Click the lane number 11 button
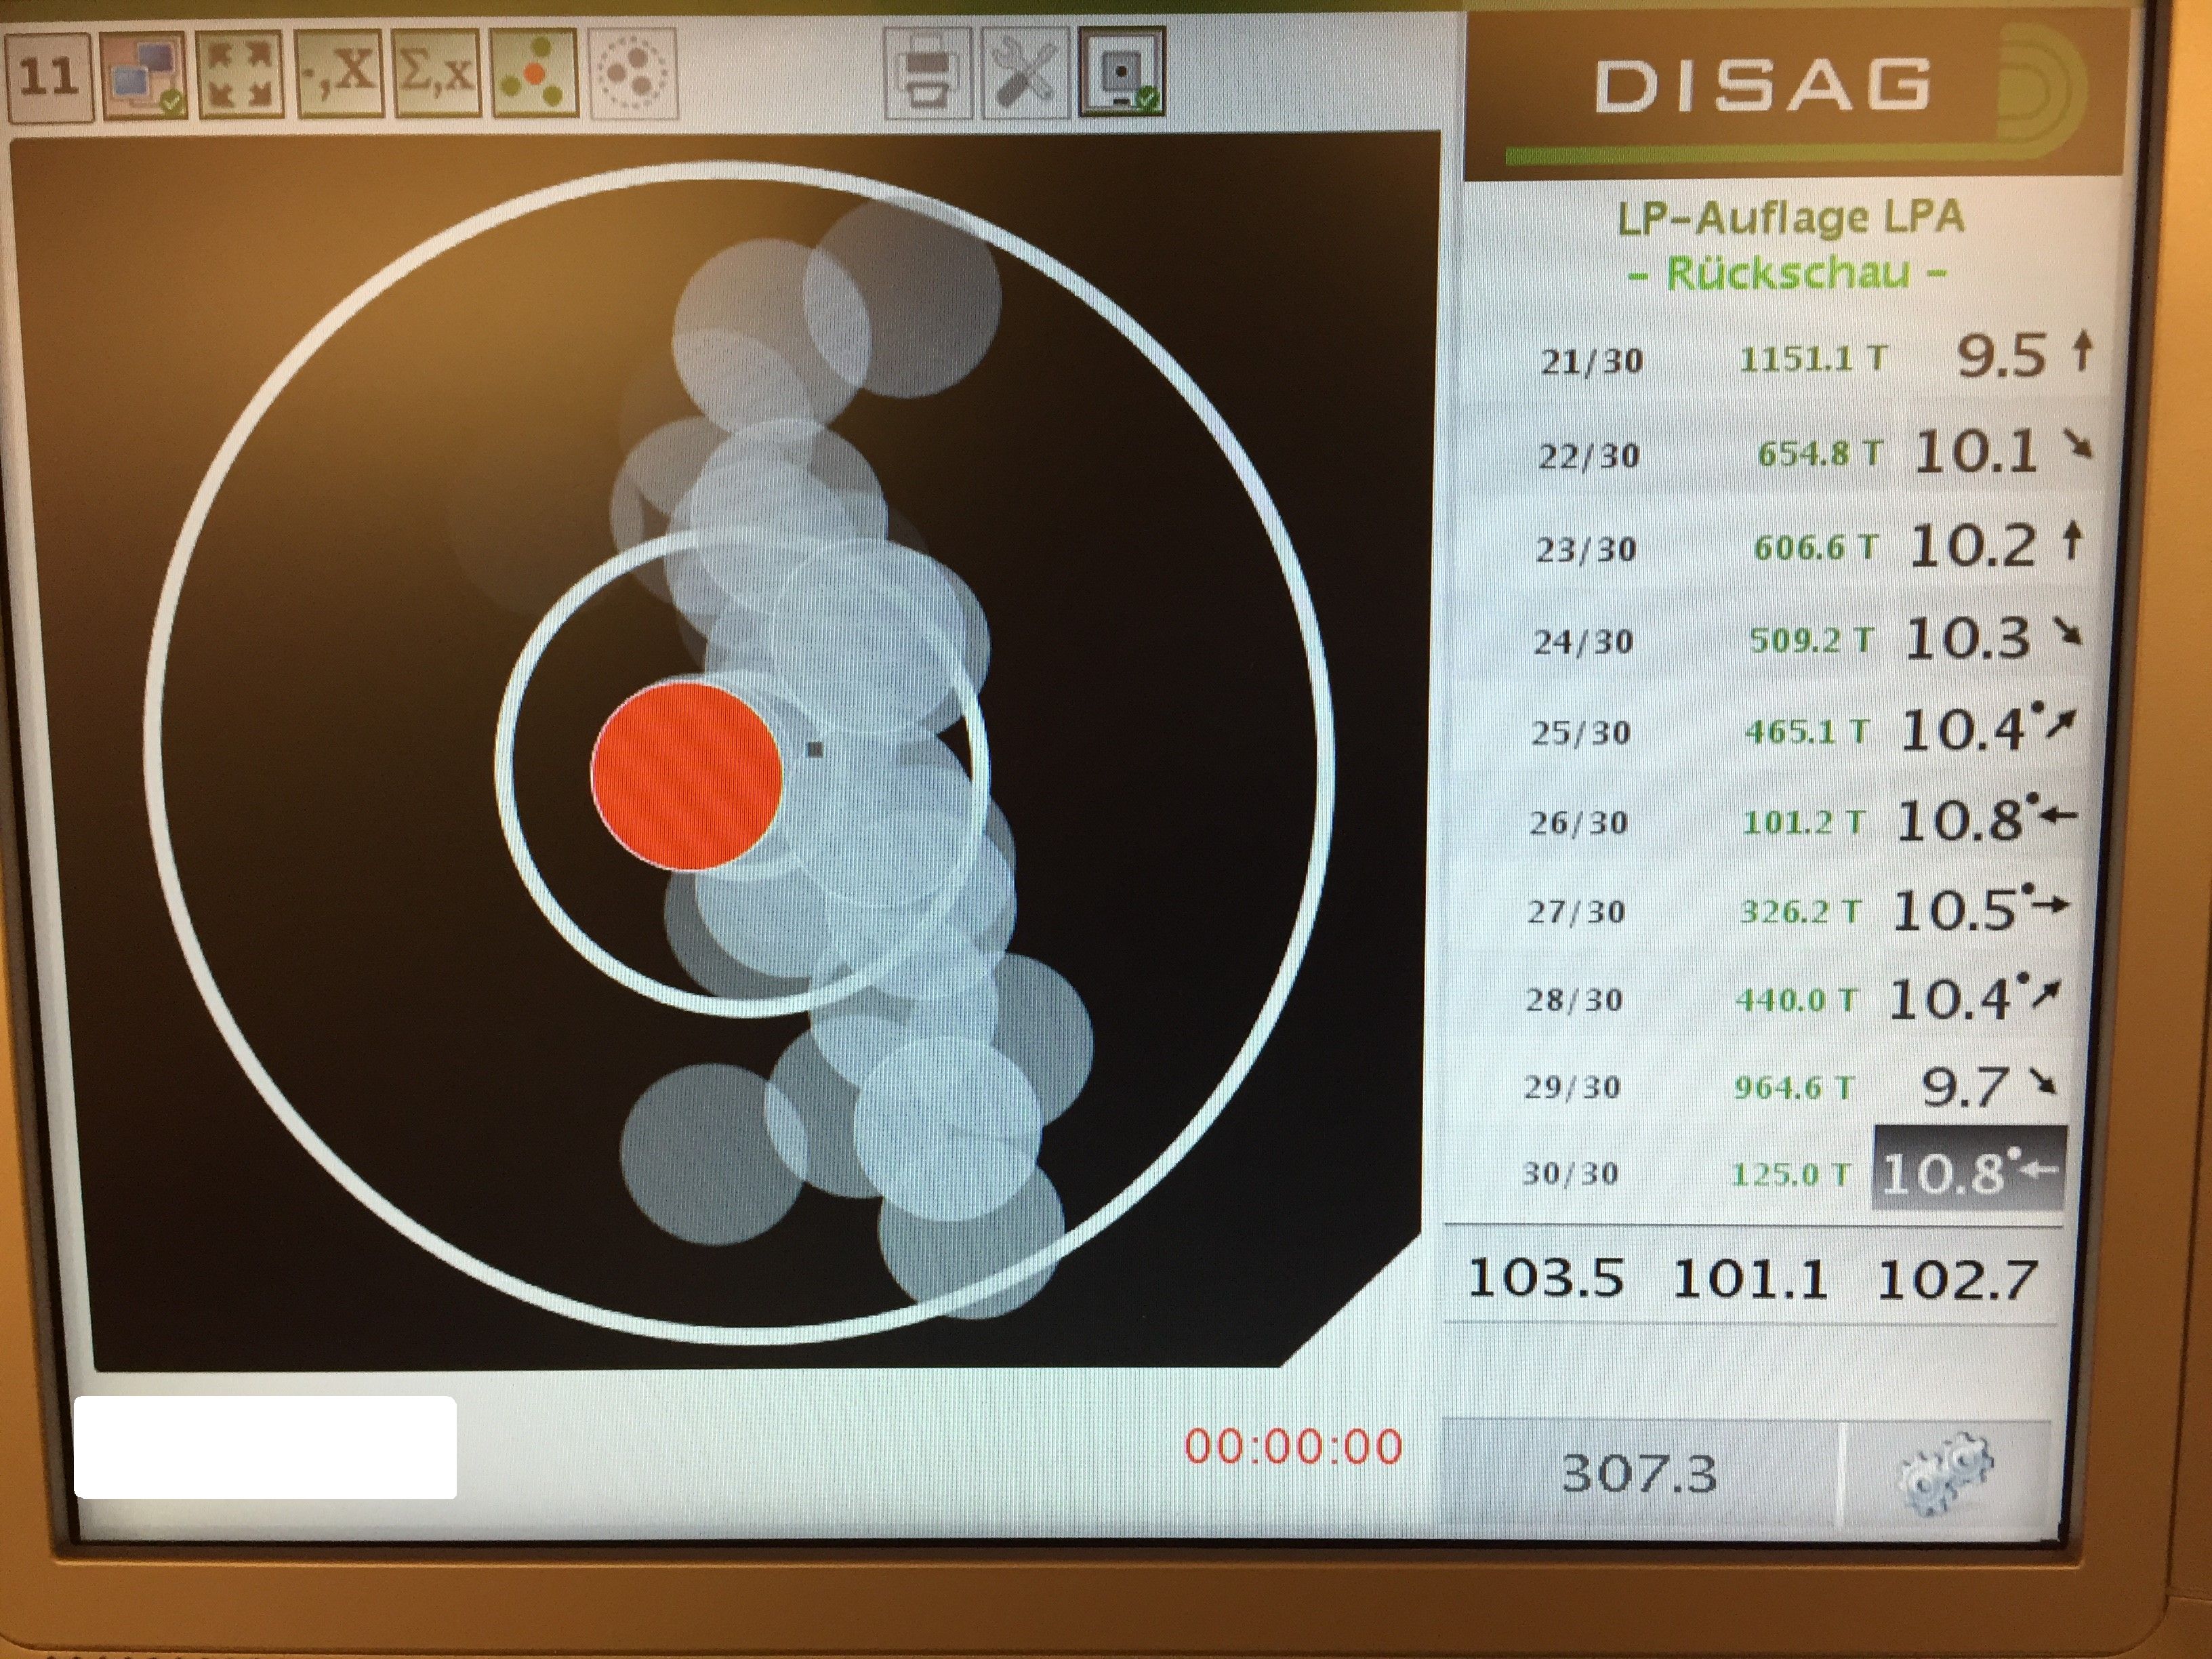The width and height of the screenshot is (2212, 1659). pyautogui.click(x=49, y=77)
